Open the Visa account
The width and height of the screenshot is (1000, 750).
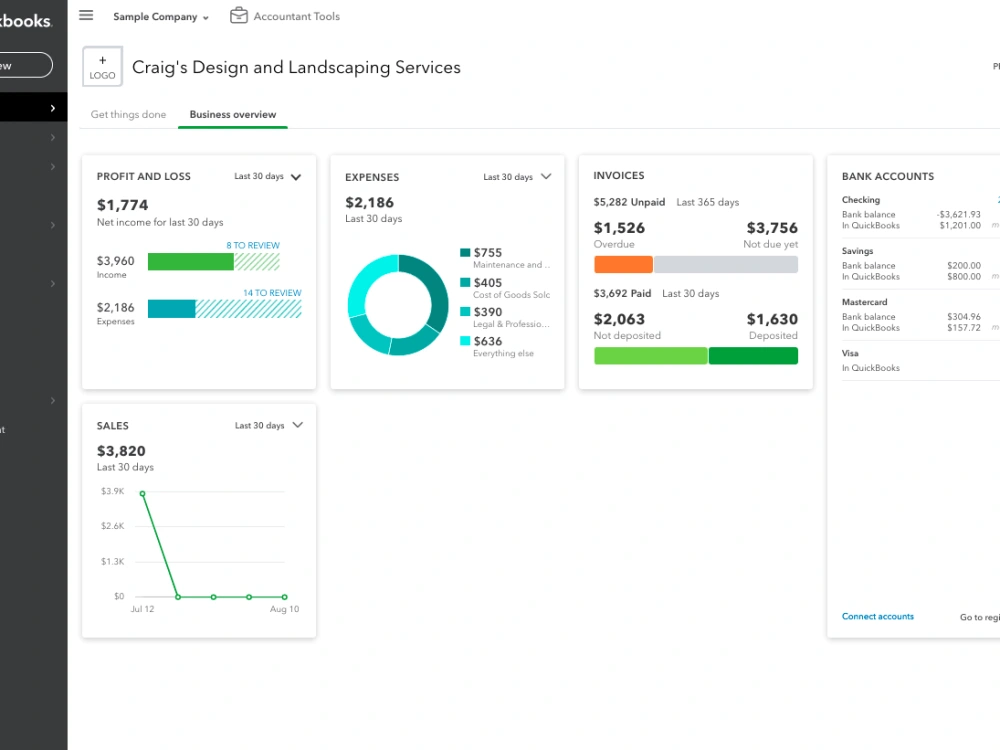click(849, 353)
